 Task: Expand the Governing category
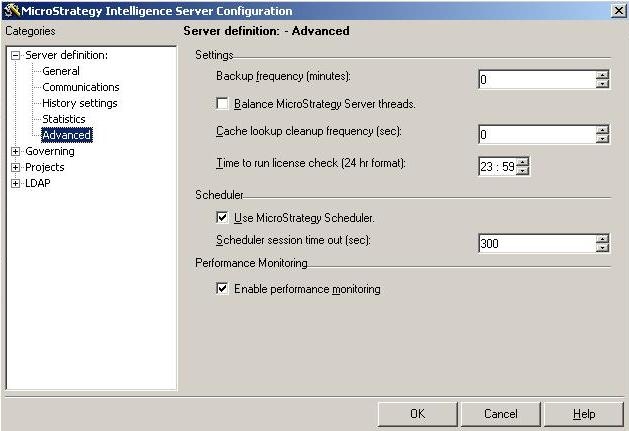pos(15,151)
